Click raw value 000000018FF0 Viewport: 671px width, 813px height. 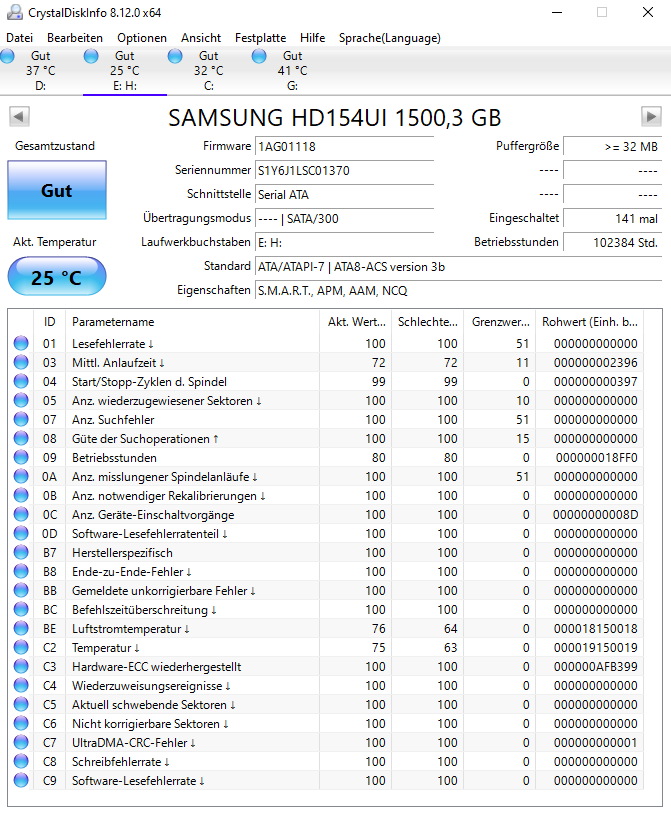[596, 458]
